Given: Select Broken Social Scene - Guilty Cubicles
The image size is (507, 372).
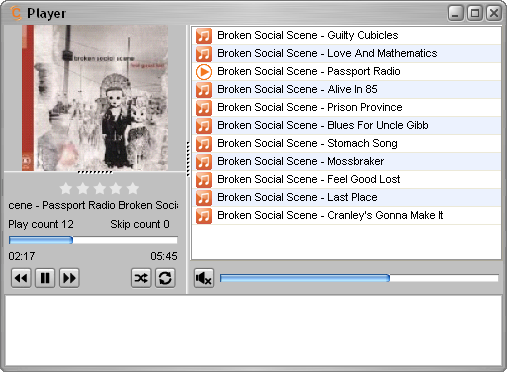Looking at the screenshot, I should point(347,36).
